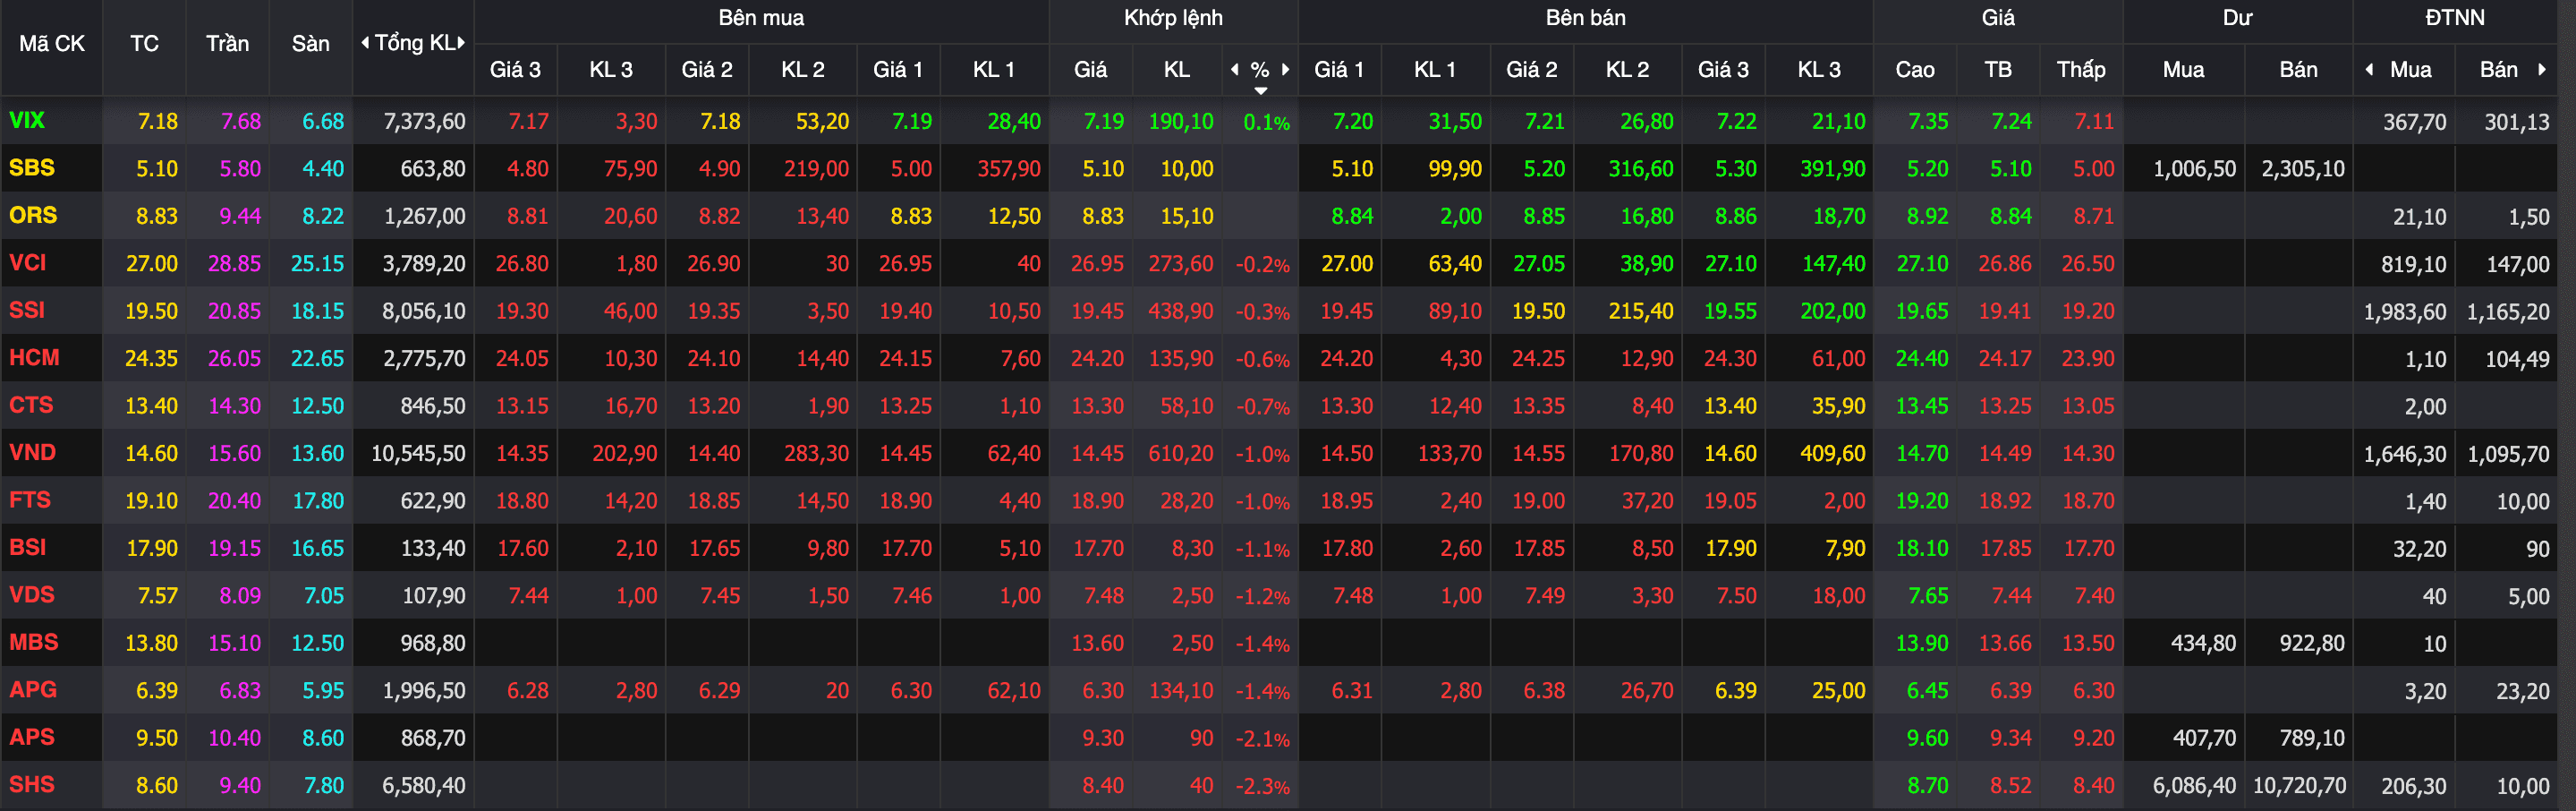Click VND foreign sell value 1,095,70

(2508, 454)
